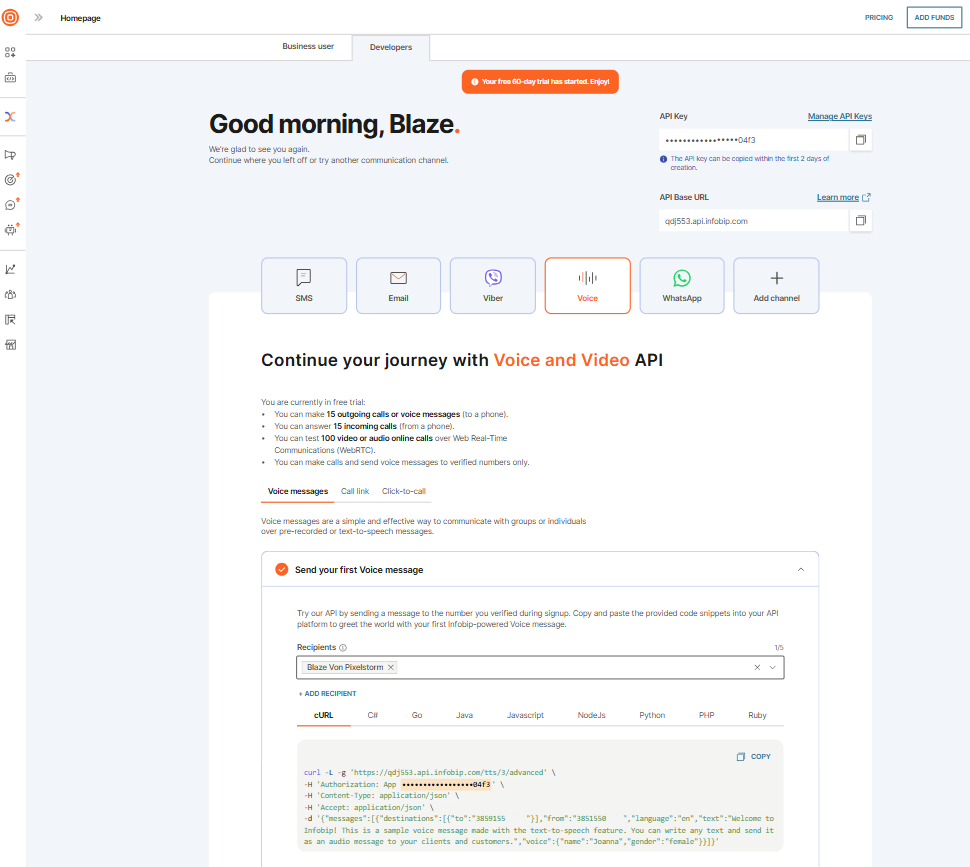Image resolution: width=970 pixels, height=867 pixels.
Task: Show the Go code snippet tab
Action: [x=417, y=715]
